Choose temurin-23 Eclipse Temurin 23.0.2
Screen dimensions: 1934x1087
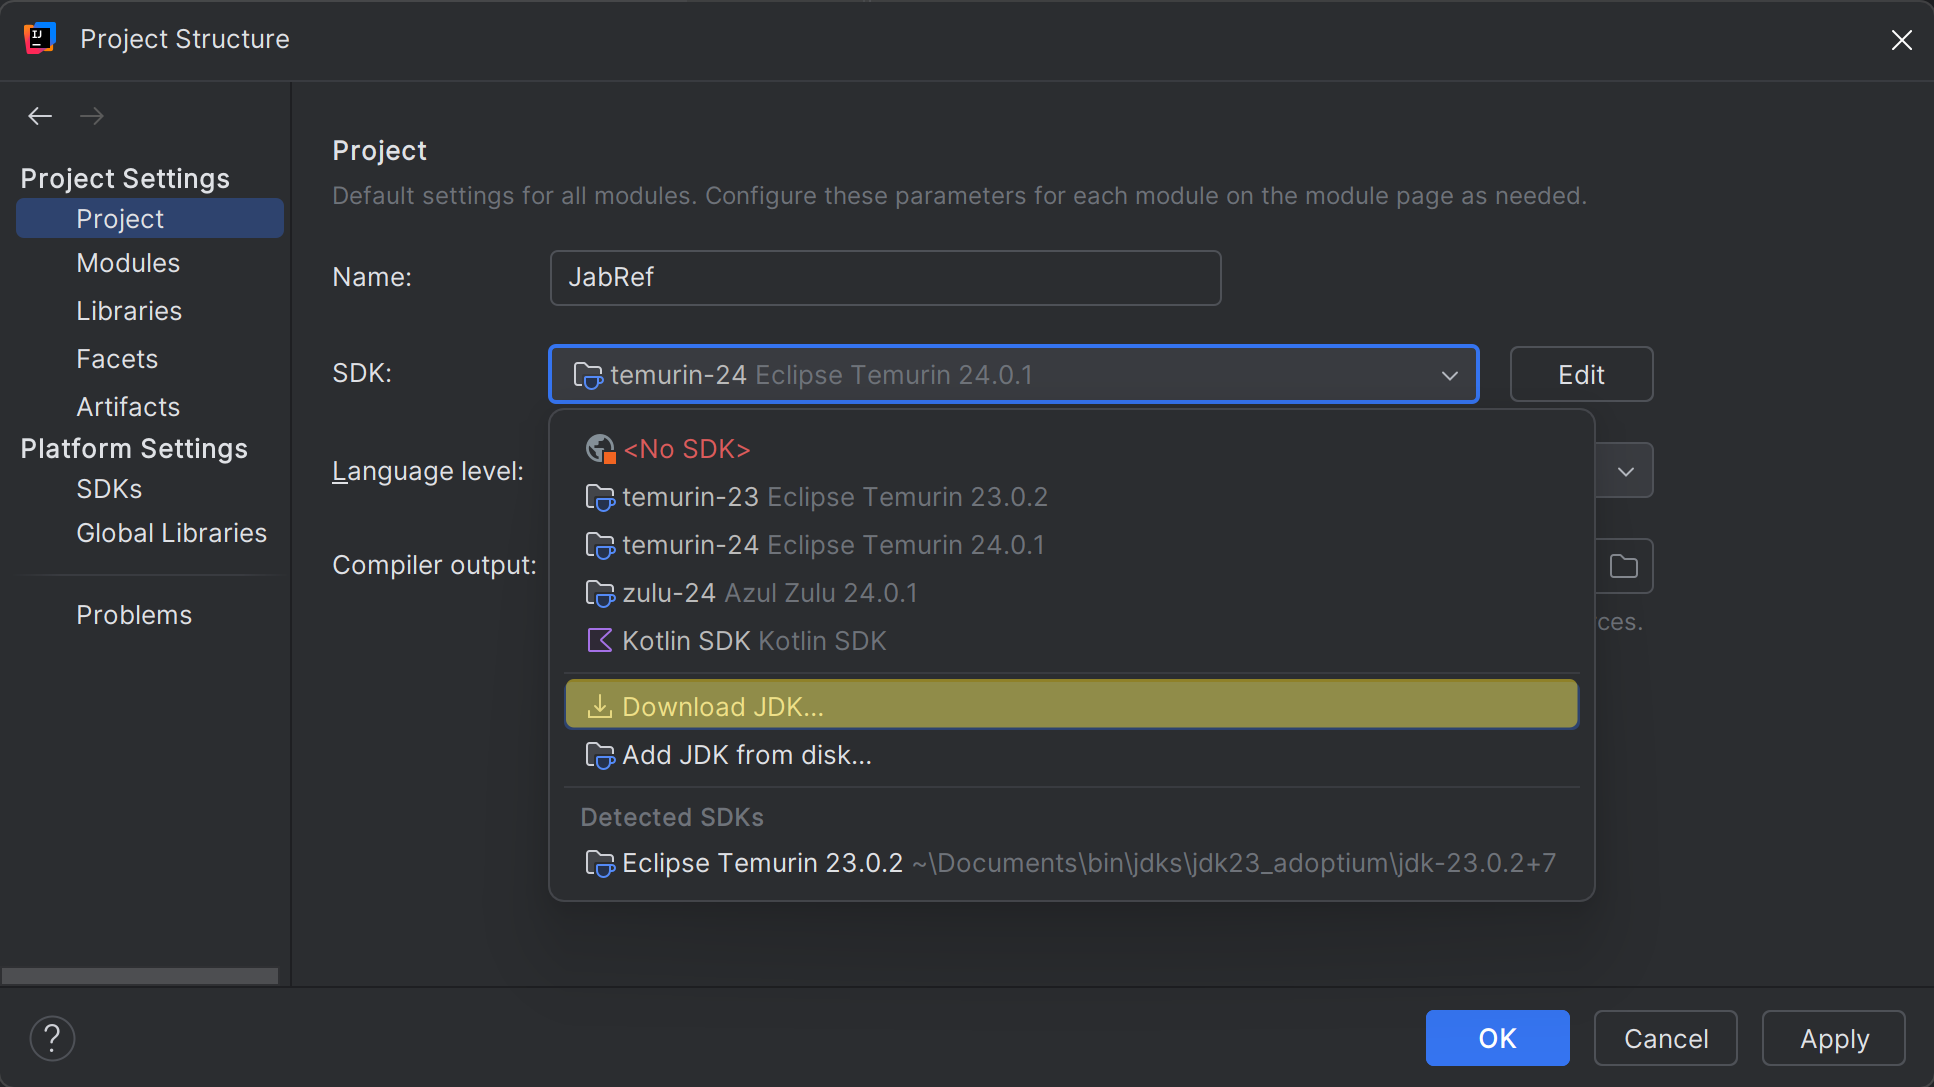tap(834, 497)
